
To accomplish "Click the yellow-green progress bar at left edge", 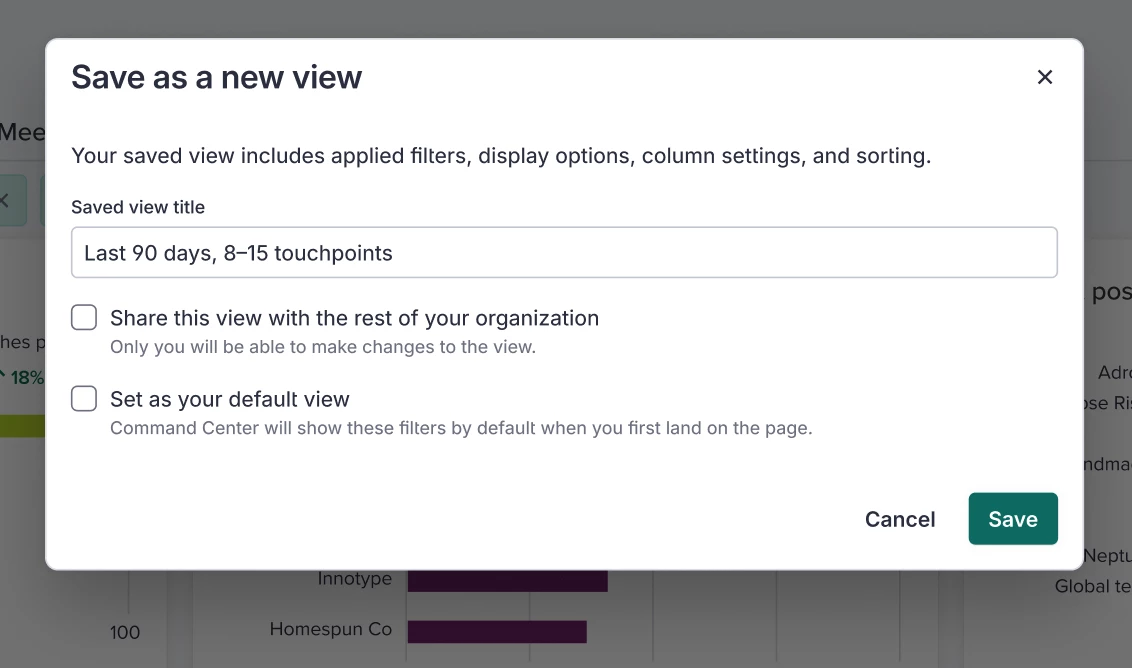I will 22,426.
